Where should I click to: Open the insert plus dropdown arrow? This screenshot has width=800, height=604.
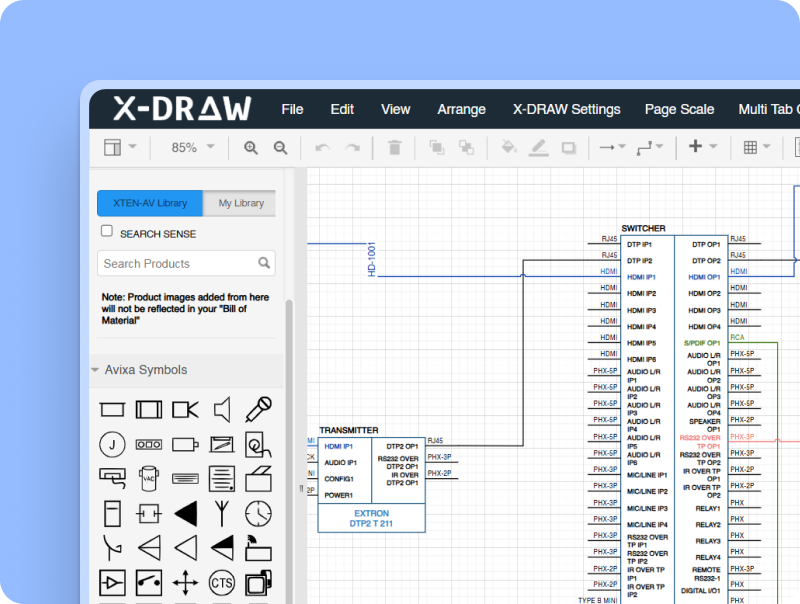(713, 146)
